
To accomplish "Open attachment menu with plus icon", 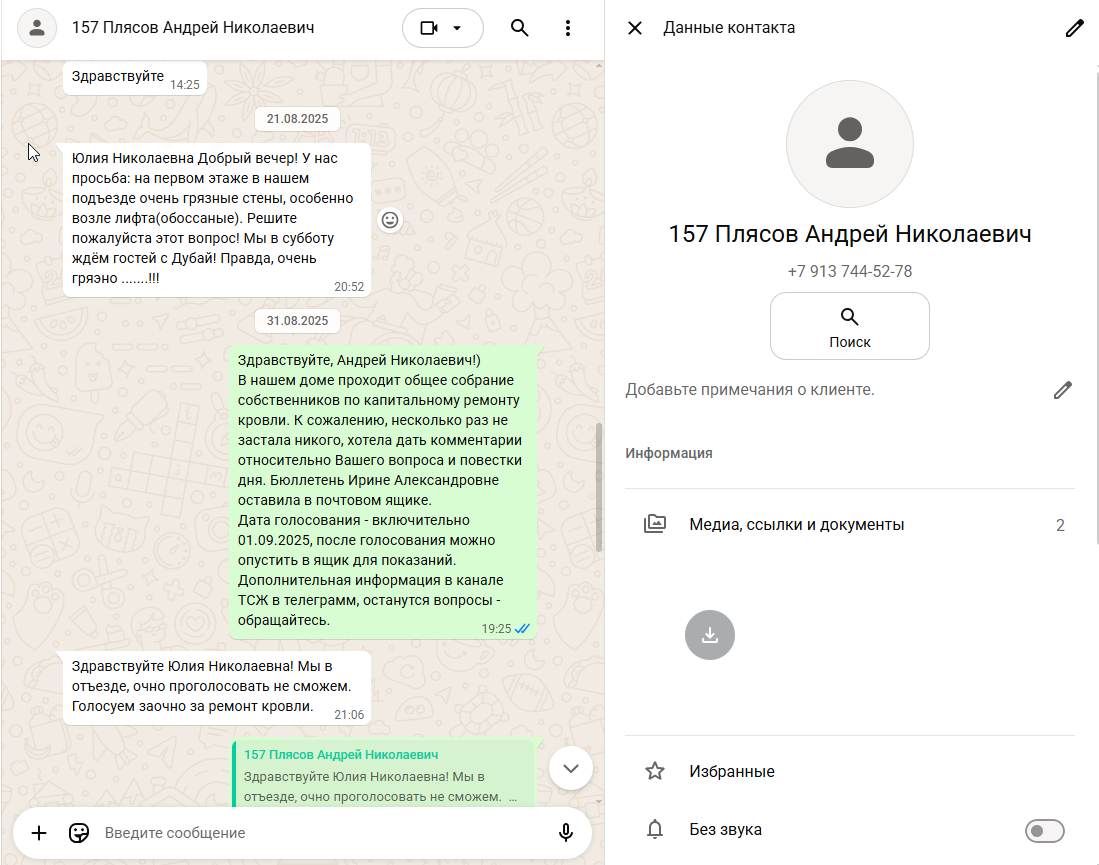I will click(39, 833).
